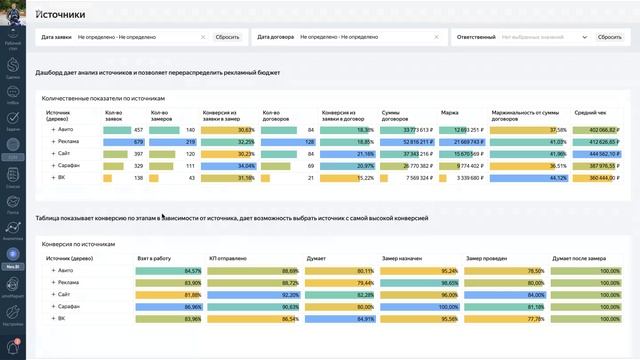This screenshot has height=360, width=640.
Task: Click the Средний чек column header
Action: 590,113
